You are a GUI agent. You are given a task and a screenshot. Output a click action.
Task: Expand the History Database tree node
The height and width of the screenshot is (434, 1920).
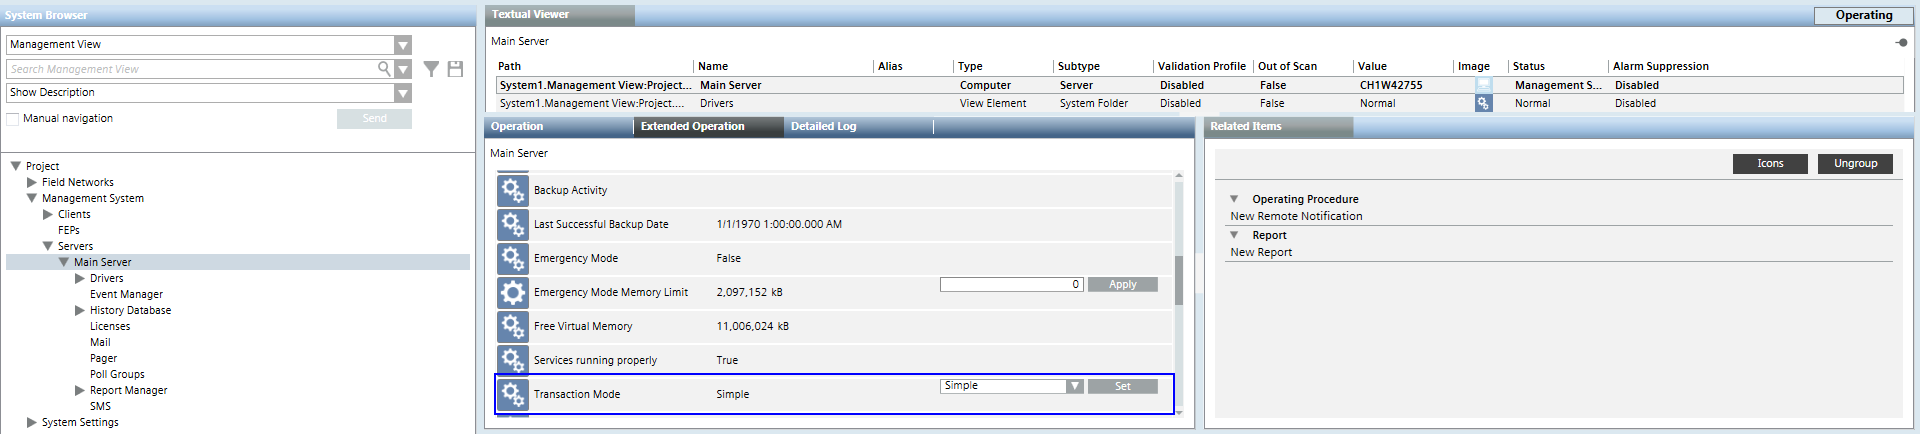[x=80, y=310]
